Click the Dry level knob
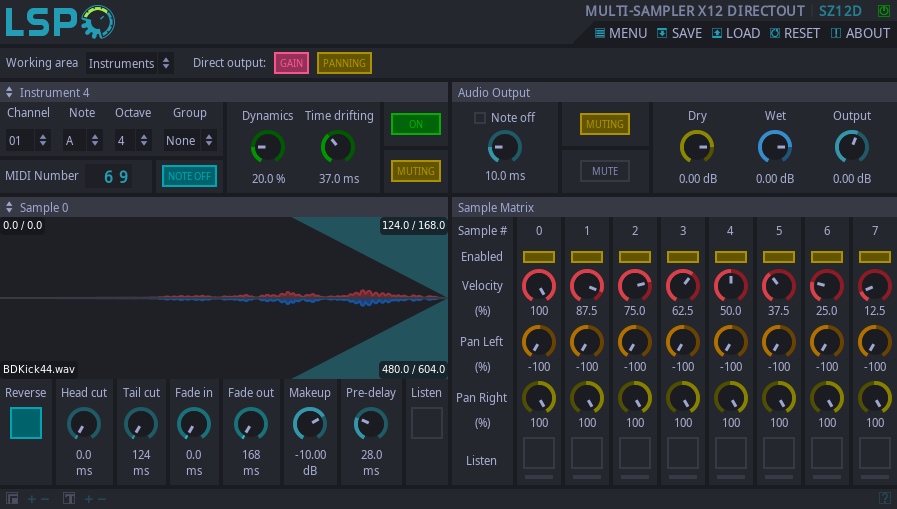 (697, 147)
